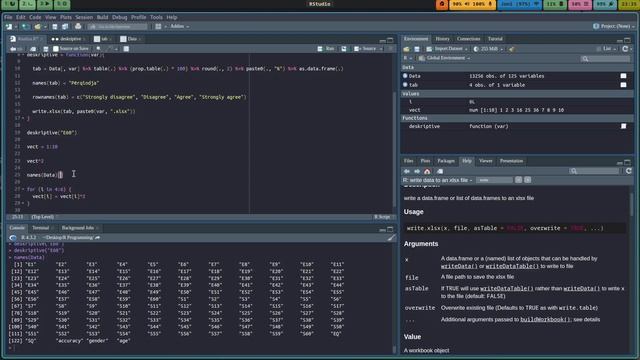Image resolution: width=640 pixels, height=360 pixels.
Task: Follow the buildWorkbook() help link
Action: tap(545, 320)
